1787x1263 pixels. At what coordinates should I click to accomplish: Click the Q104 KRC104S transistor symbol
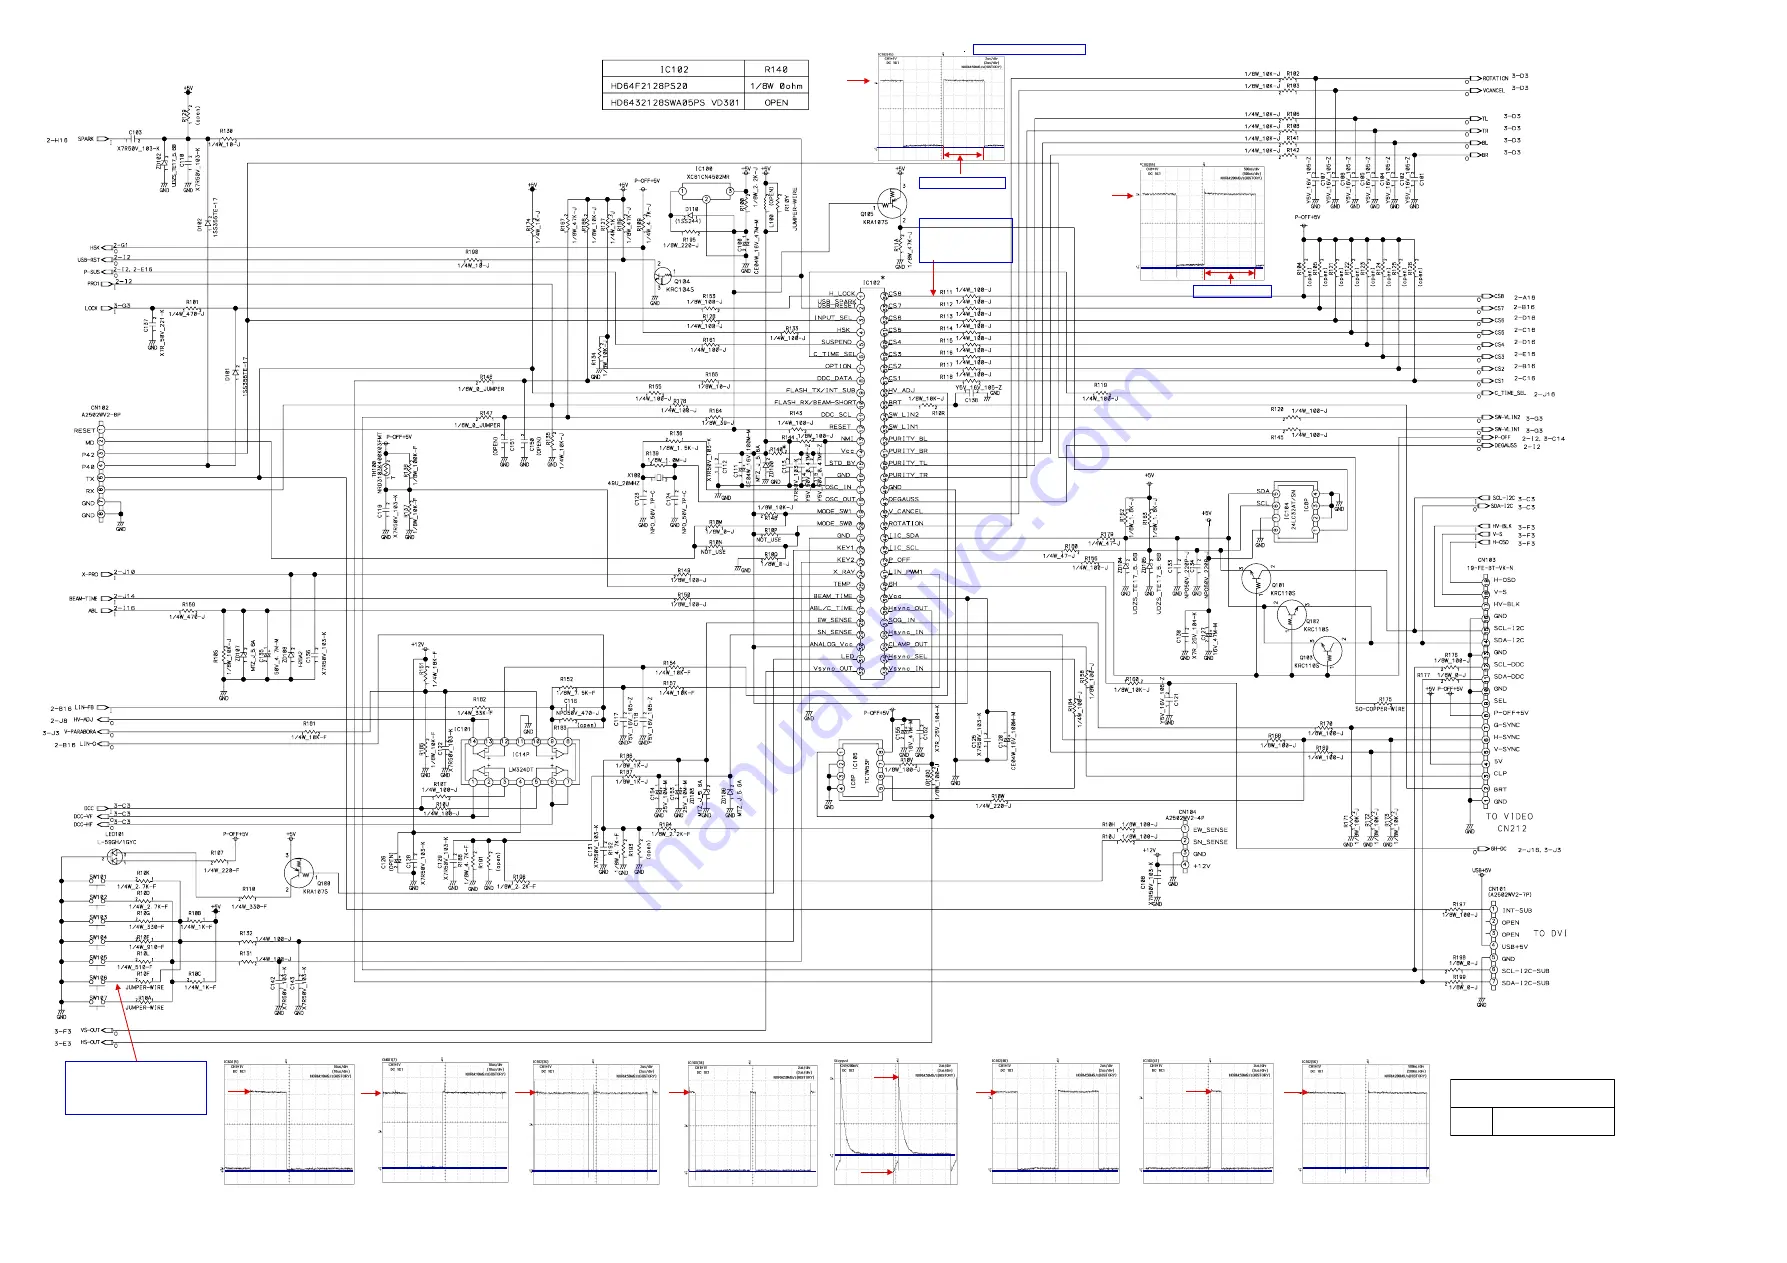tap(662, 276)
